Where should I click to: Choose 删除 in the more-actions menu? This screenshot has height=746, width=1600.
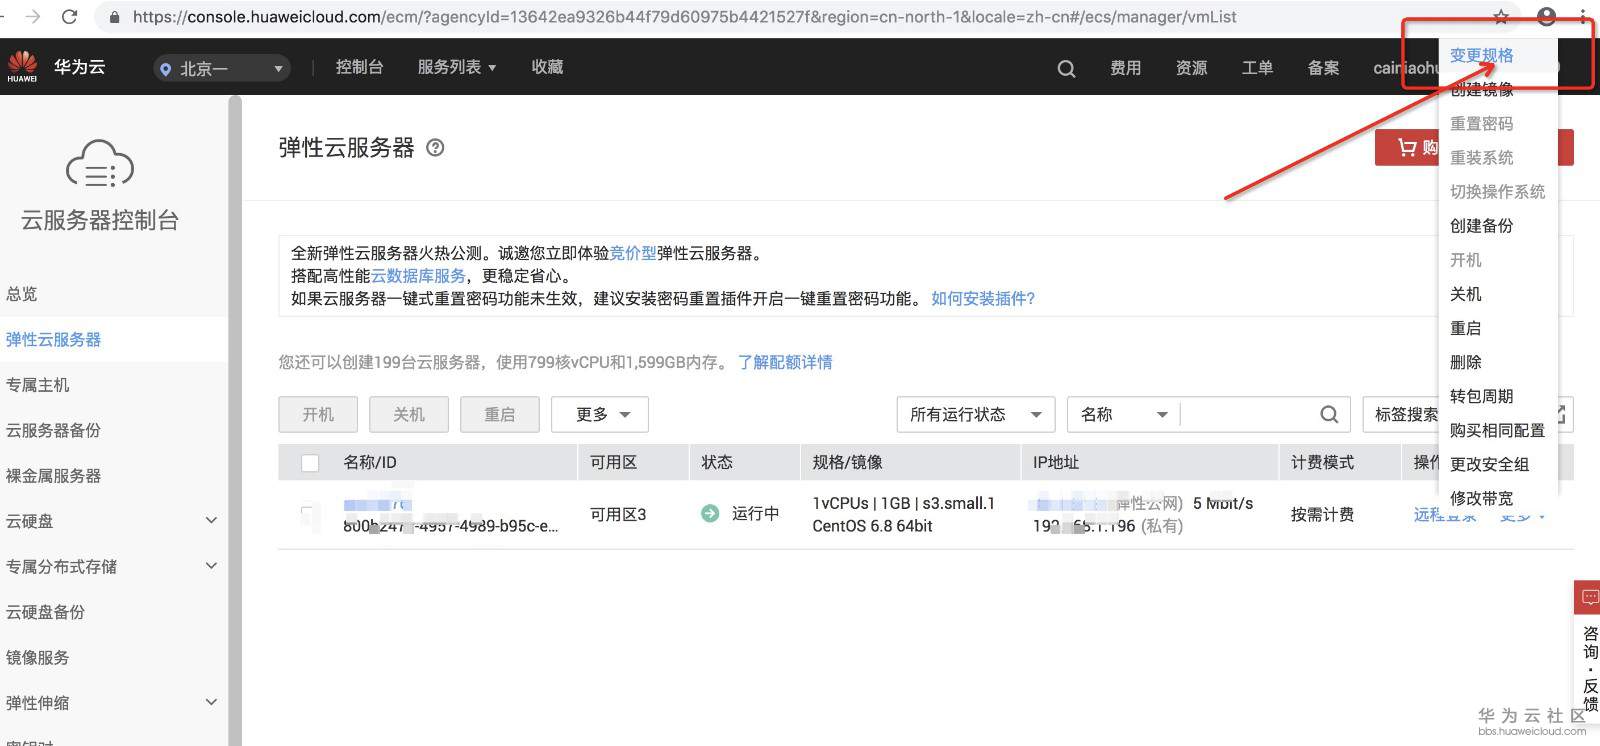[1466, 362]
